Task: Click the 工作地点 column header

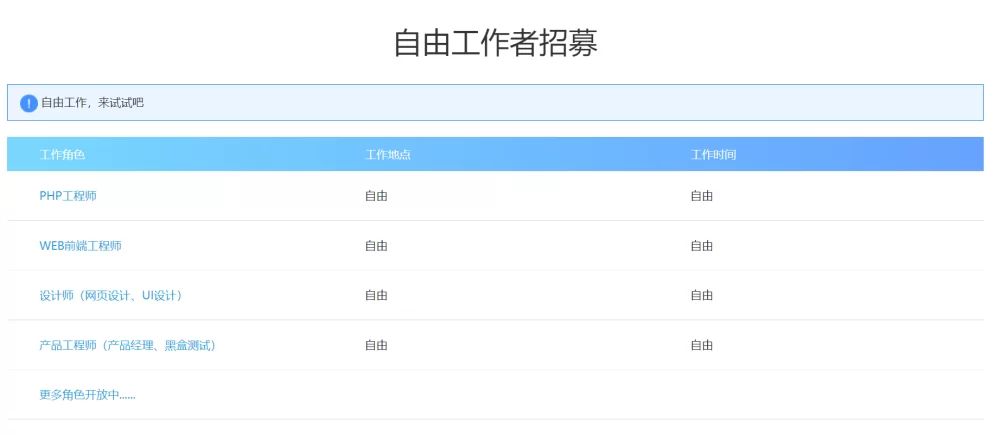Action: [388, 155]
